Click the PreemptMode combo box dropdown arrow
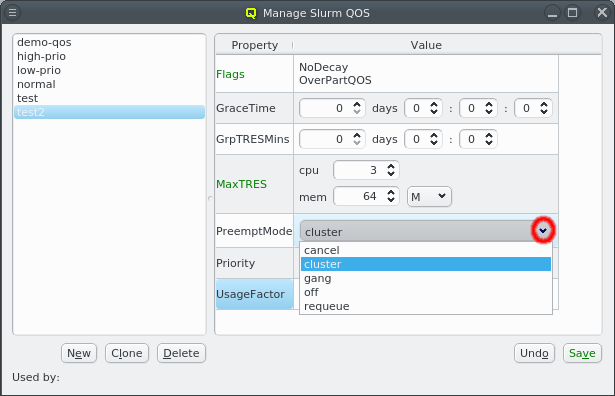Viewport: 615px width, 396px height. [543, 231]
